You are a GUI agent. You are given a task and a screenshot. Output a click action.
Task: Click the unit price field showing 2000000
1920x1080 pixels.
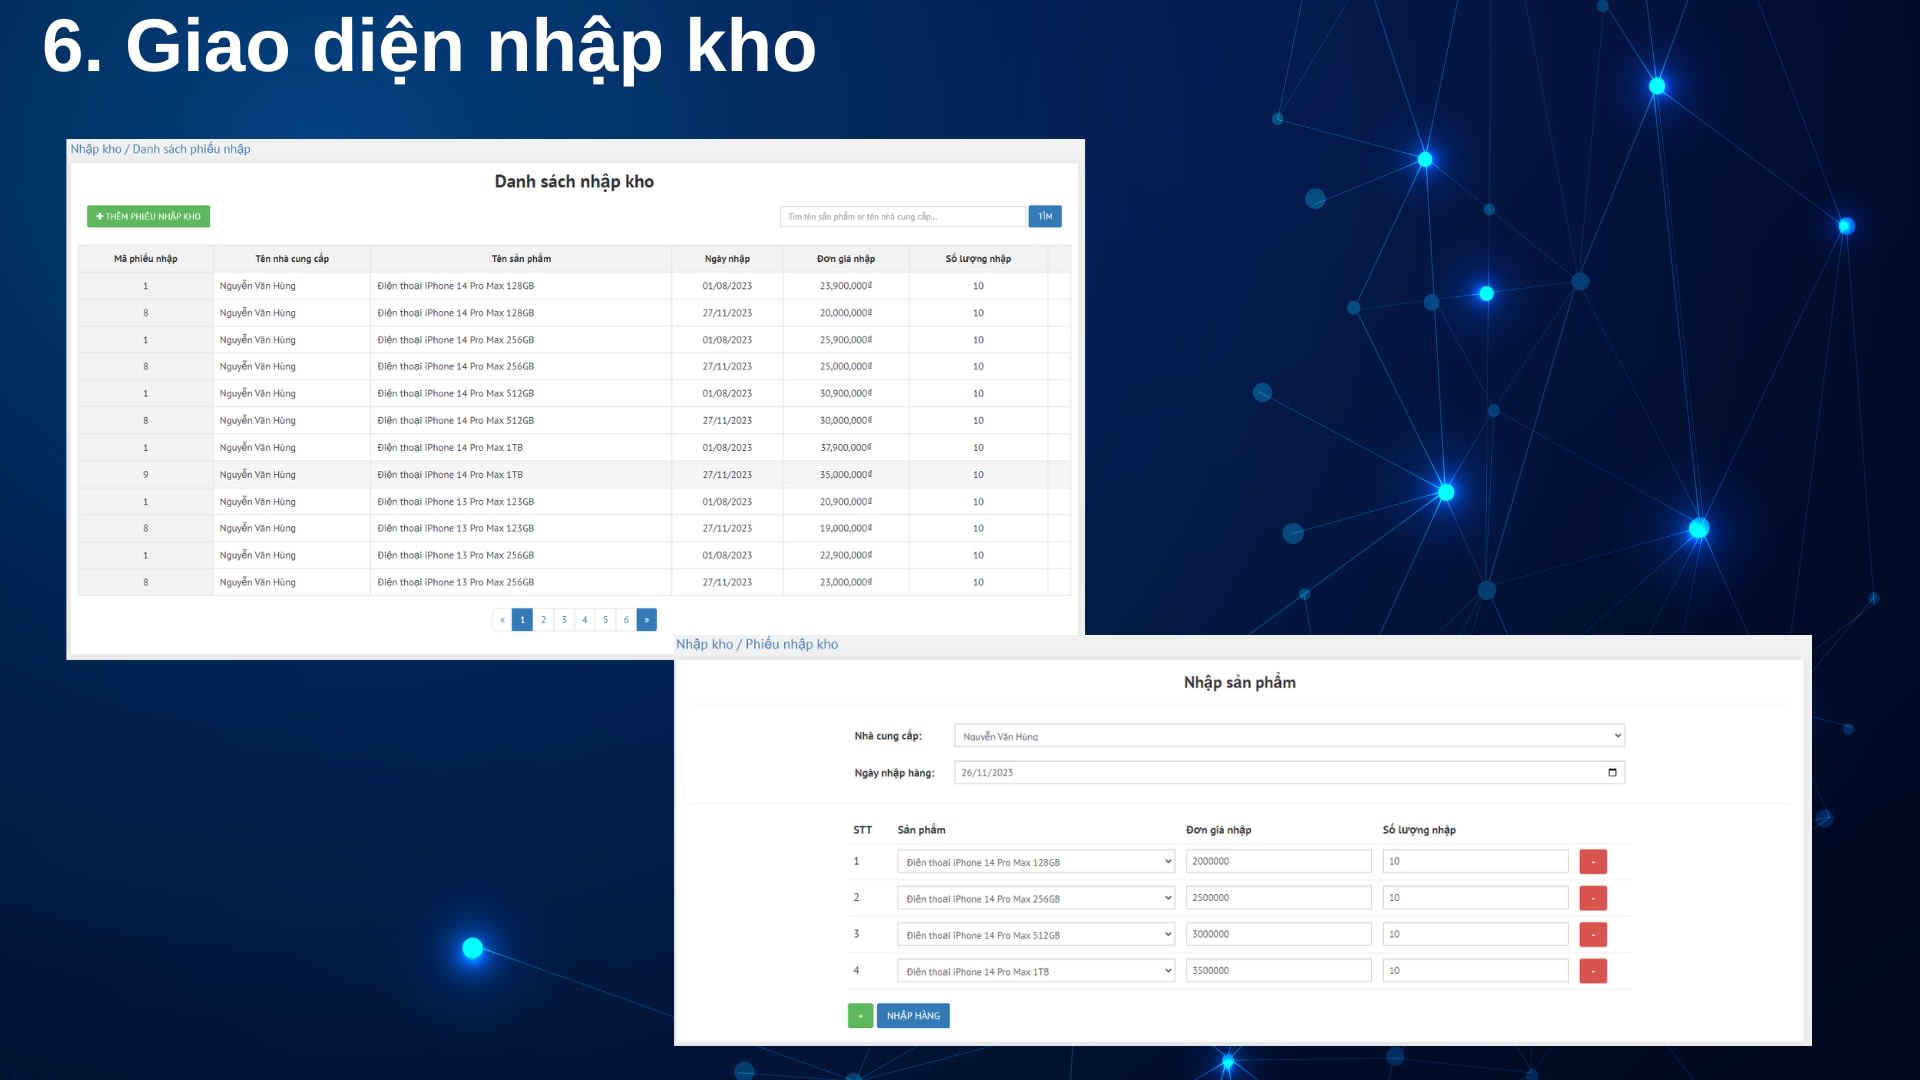[1277, 861]
